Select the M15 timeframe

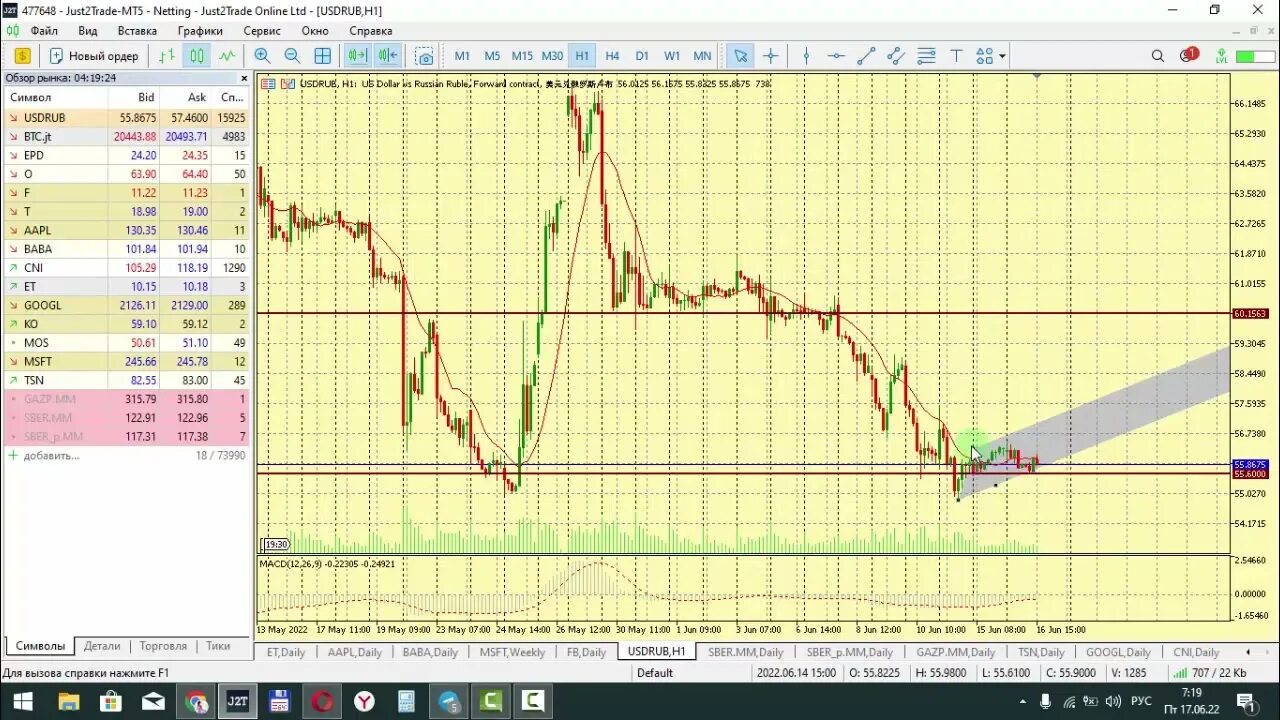(522, 56)
